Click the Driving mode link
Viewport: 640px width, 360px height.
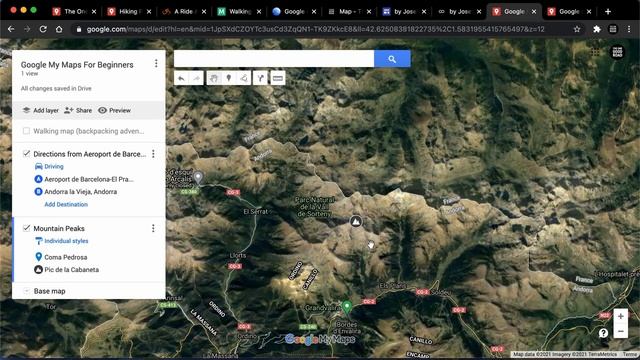click(x=54, y=167)
